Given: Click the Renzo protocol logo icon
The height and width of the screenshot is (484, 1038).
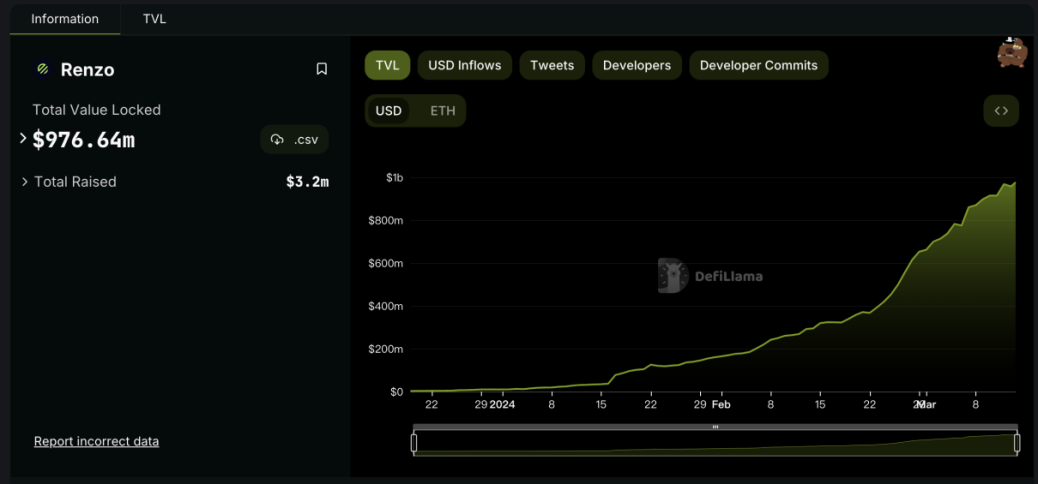Looking at the screenshot, I should (x=43, y=69).
